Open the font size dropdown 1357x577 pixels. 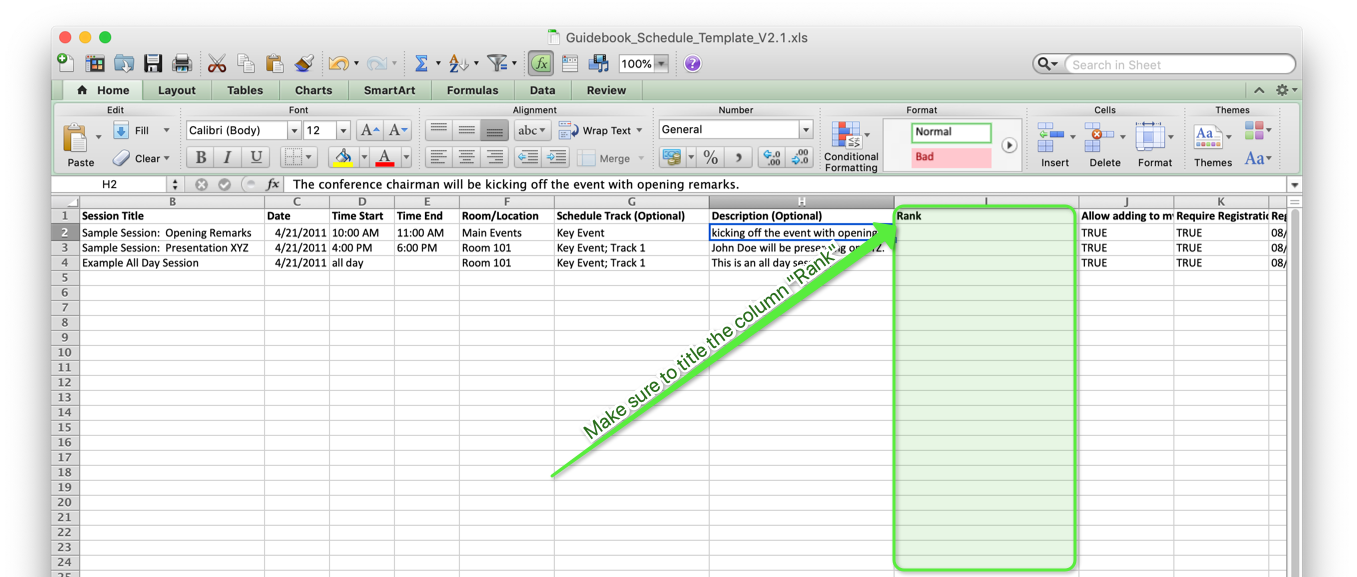[x=343, y=130]
